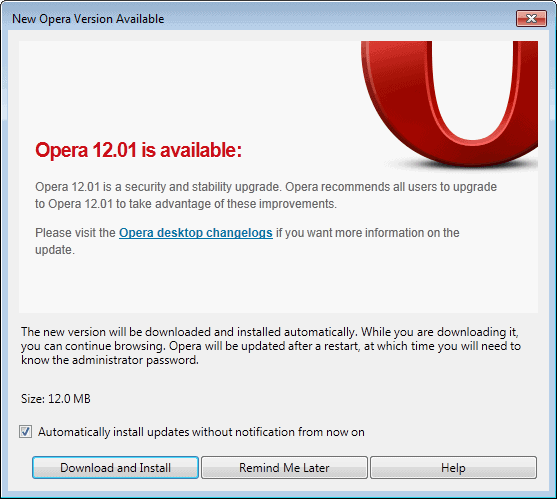Click the shadow beneath the Opera logo
The image size is (557, 499).
[x=462, y=164]
